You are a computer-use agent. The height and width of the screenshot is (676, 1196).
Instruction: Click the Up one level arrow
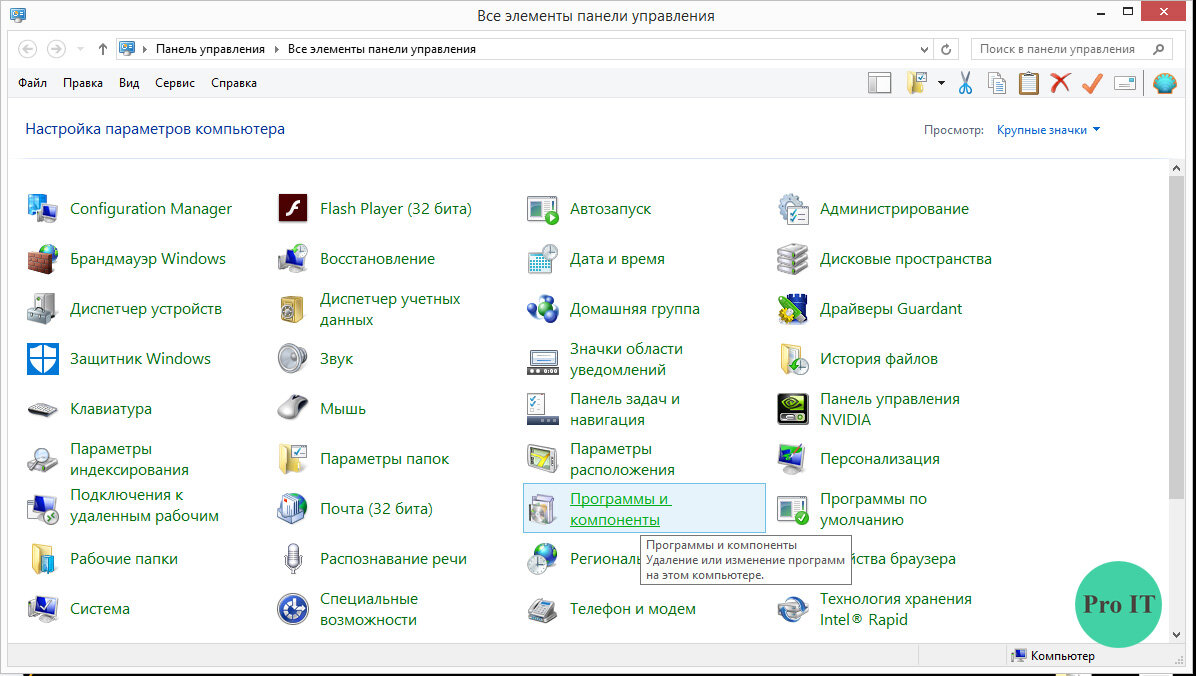[102, 49]
